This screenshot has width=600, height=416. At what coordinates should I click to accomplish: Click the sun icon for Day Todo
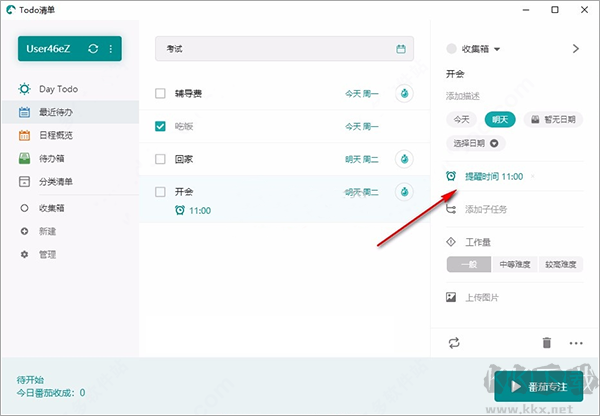[24, 89]
